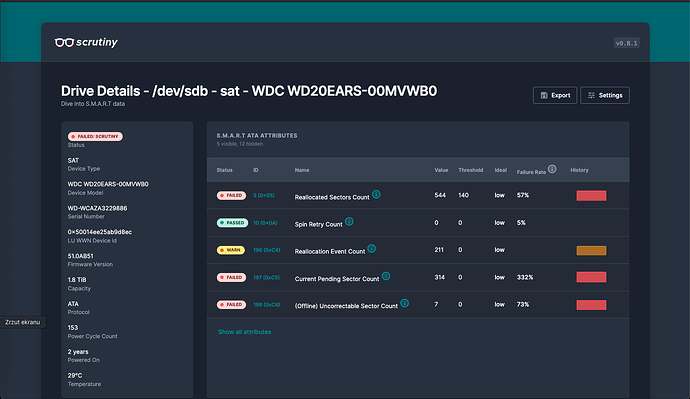Click the ID column header

256,170
